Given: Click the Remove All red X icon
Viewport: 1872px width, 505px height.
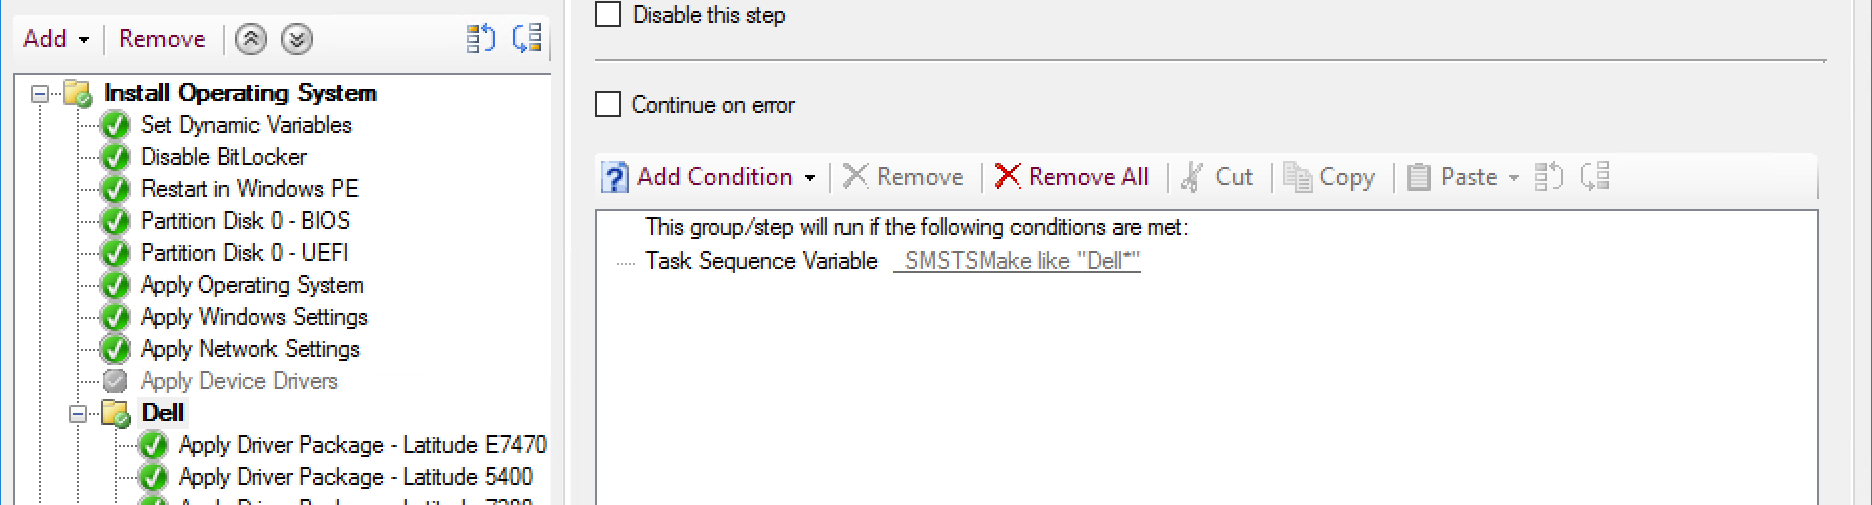Looking at the screenshot, I should [1007, 176].
